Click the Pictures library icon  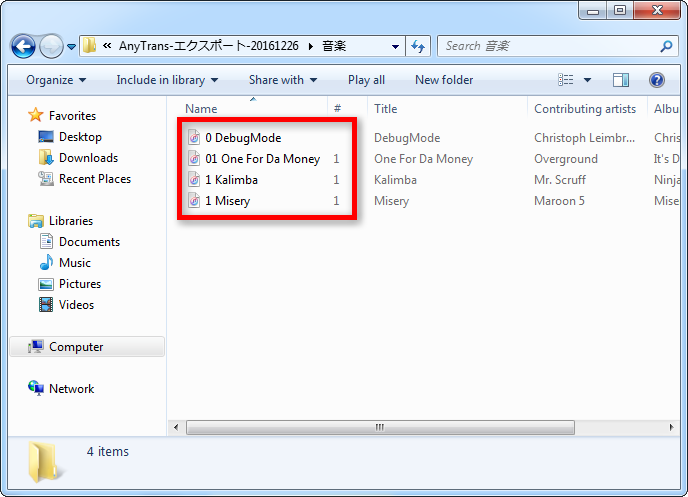[46, 284]
